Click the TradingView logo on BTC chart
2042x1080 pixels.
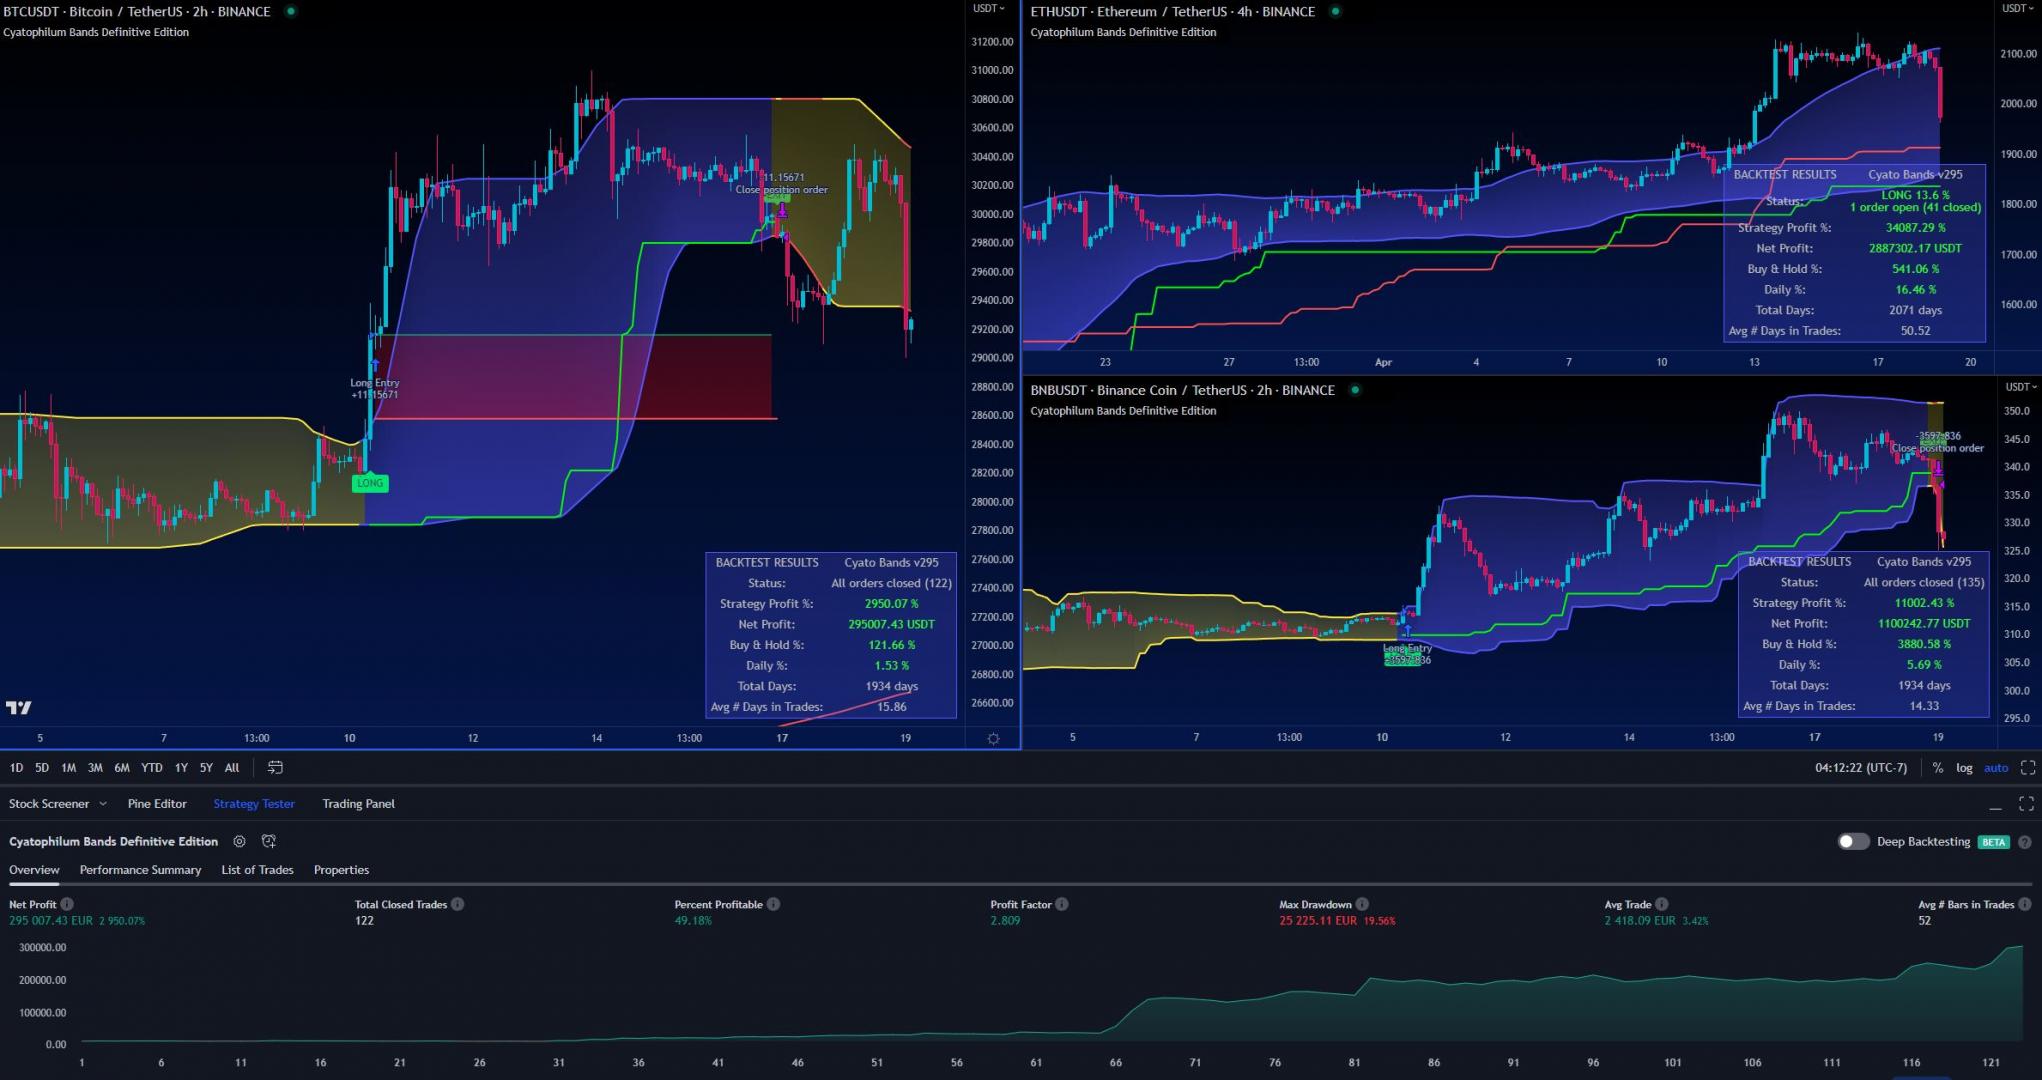(x=18, y=708)
